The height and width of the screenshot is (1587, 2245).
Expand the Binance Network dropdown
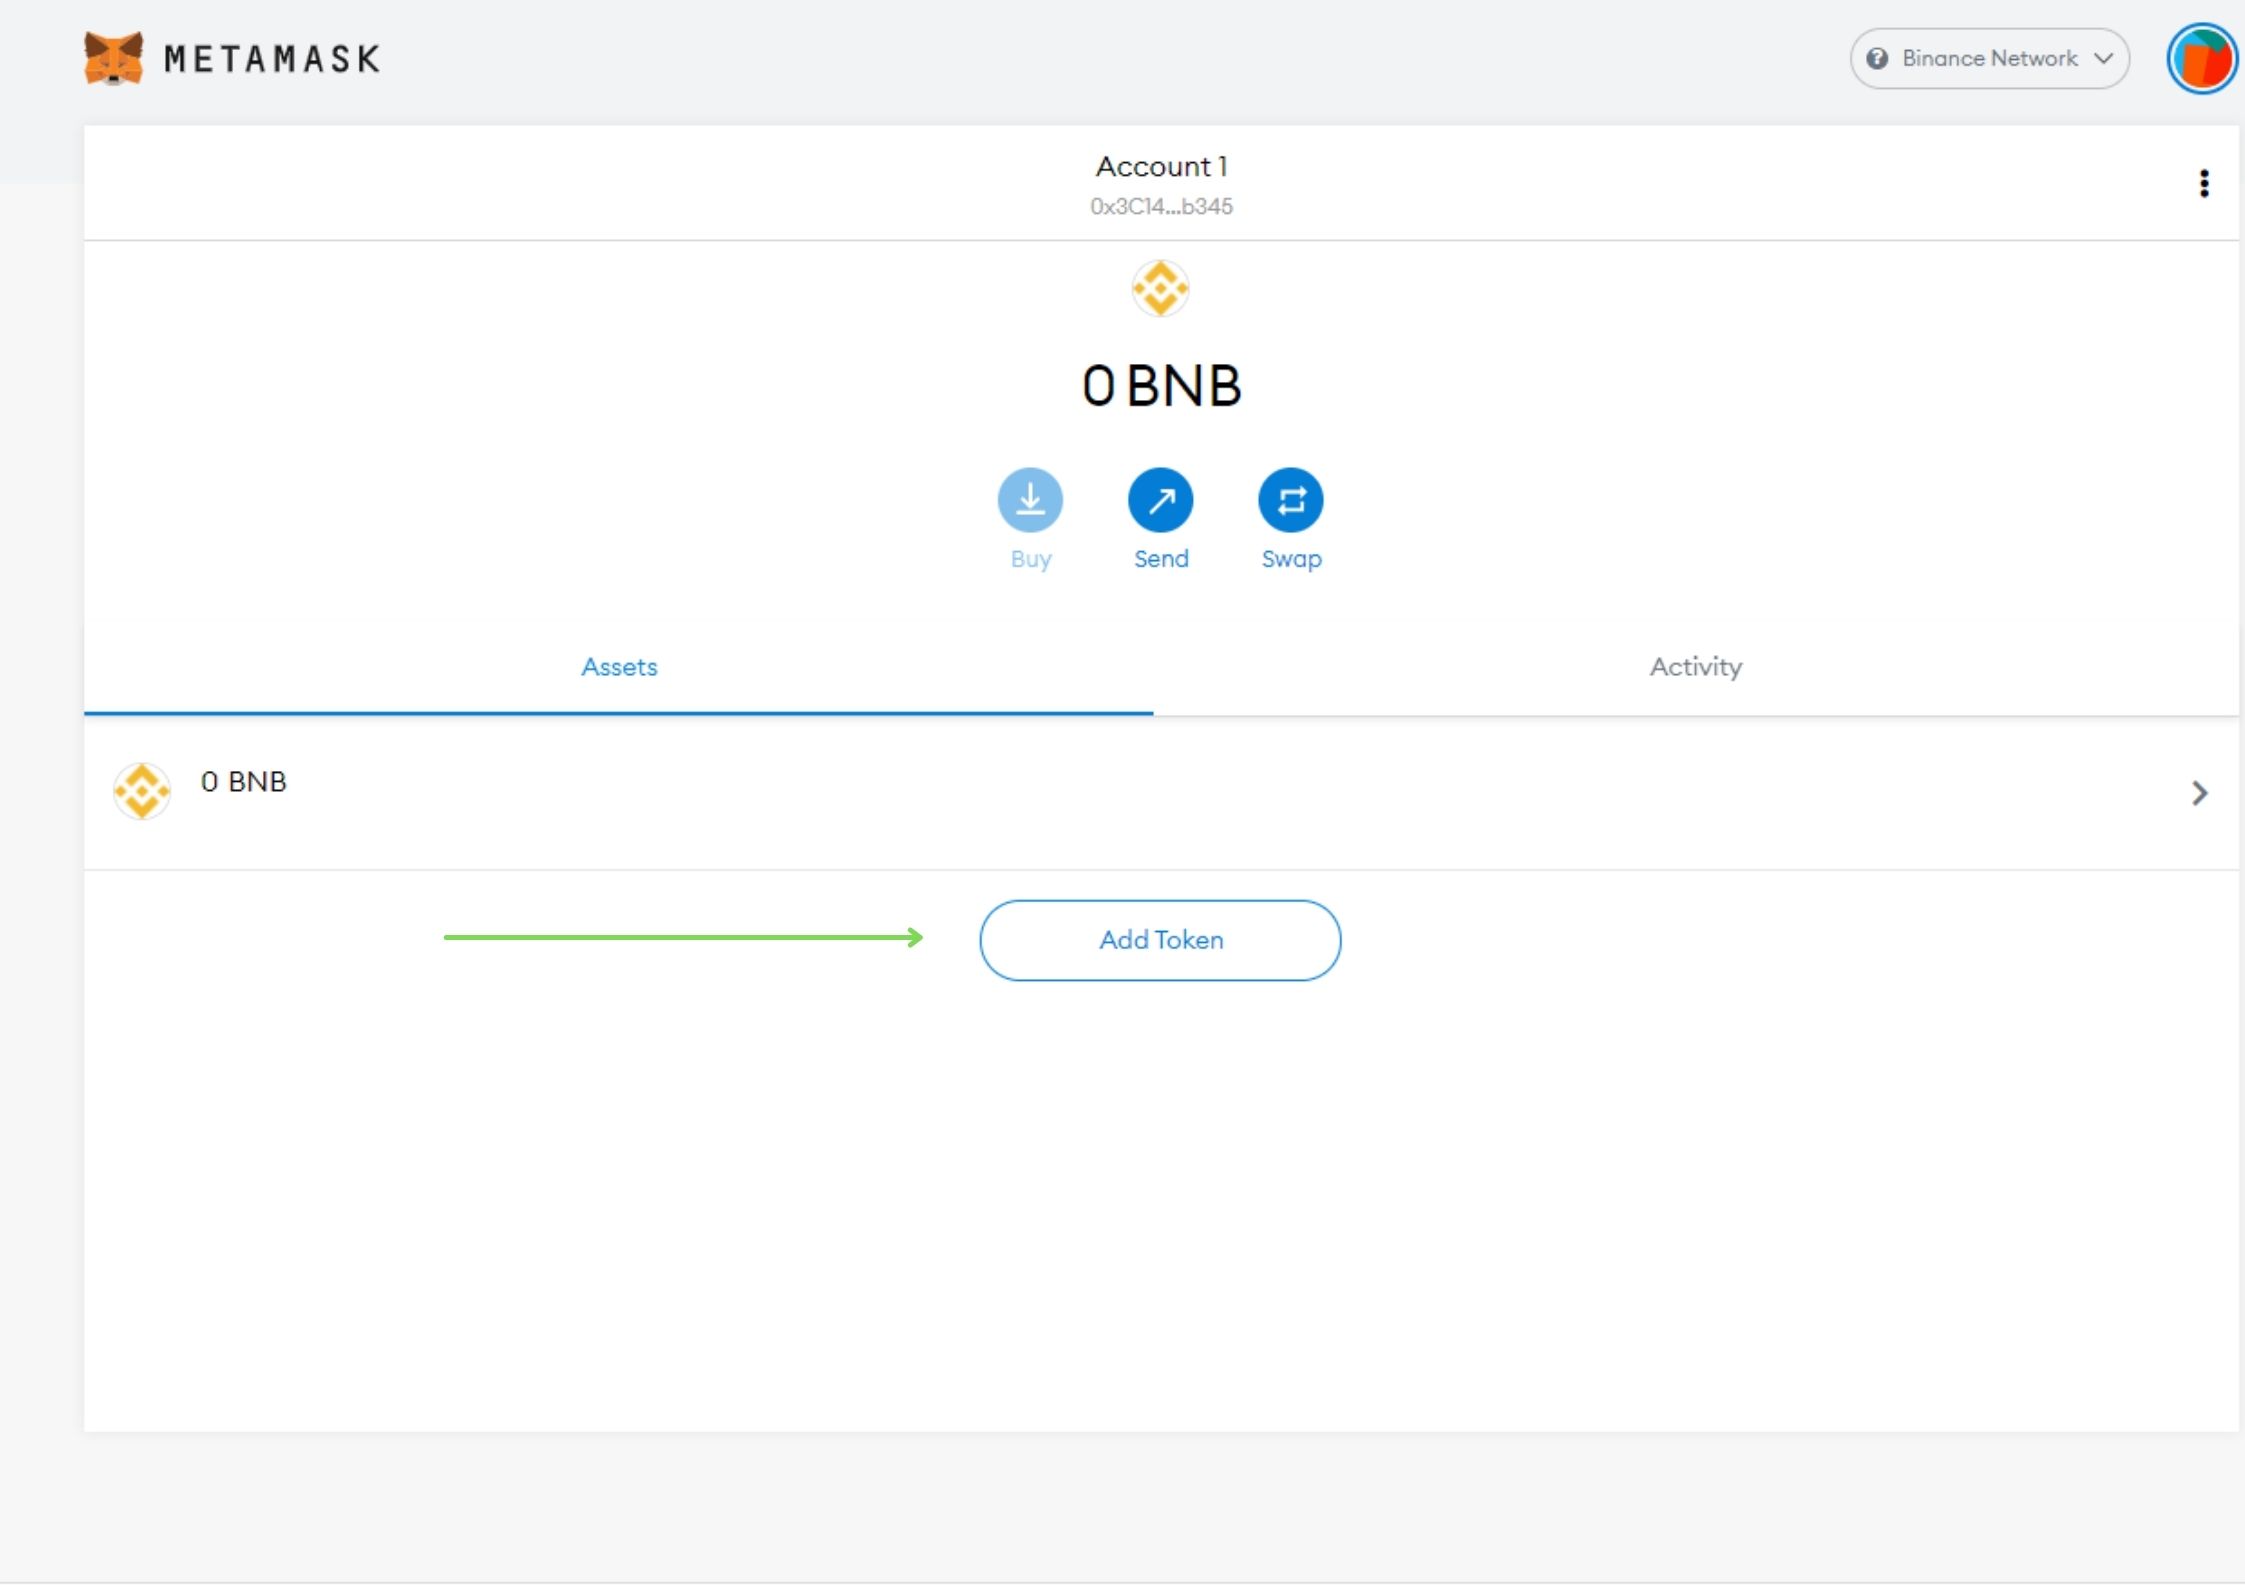tap(1989, 59)
